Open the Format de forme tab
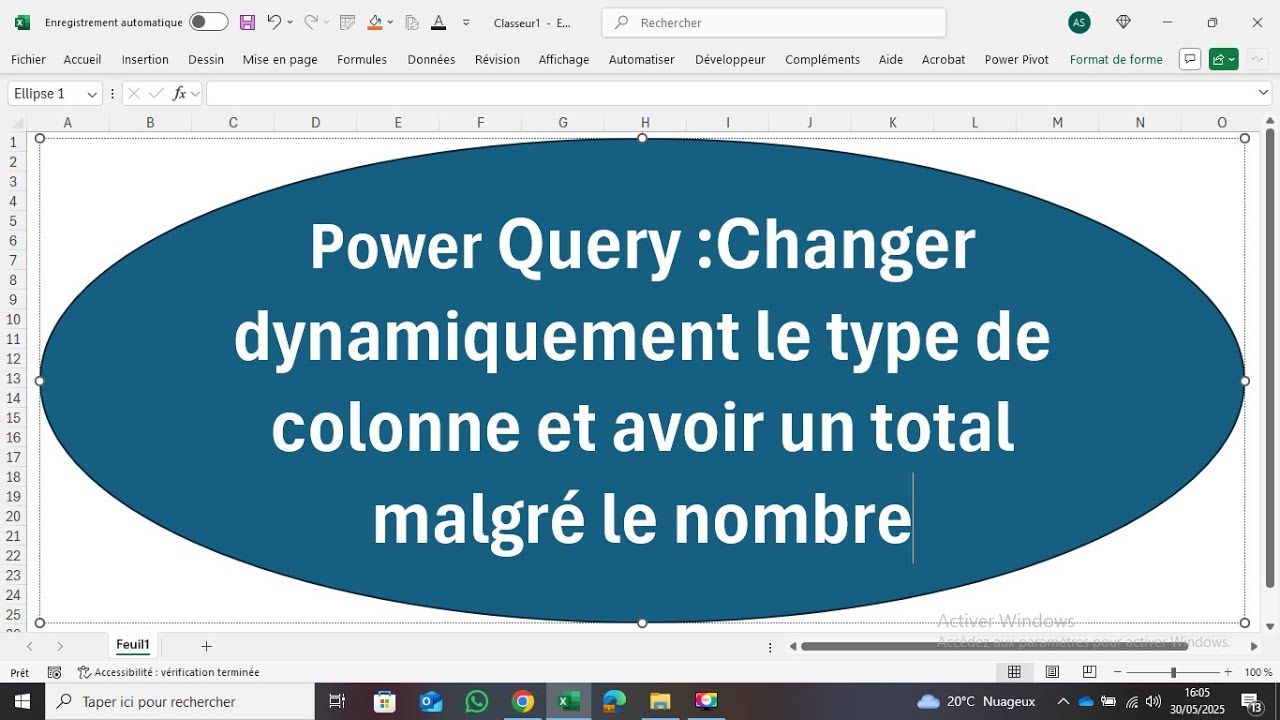The height and width of the screenshot is (720, 1280). (x=1116, y=59)
